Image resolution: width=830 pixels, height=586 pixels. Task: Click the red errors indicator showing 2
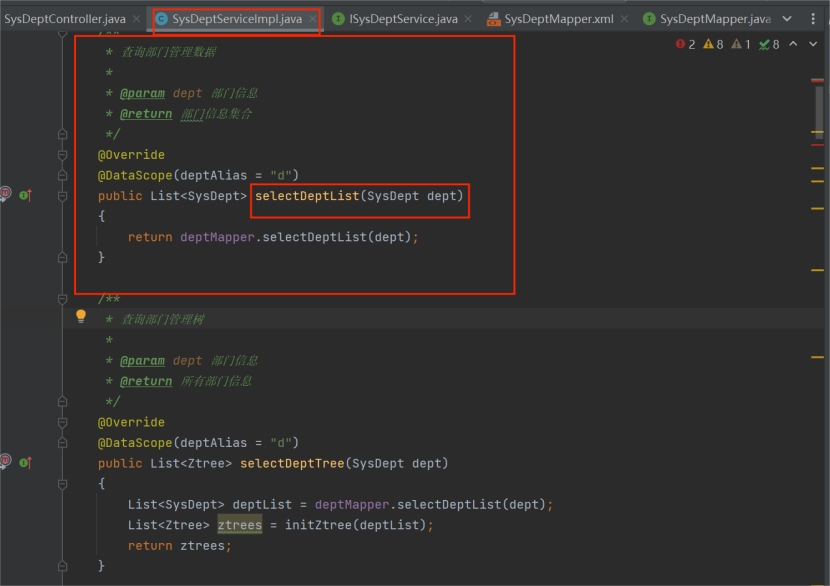click(x=685, y=44)
